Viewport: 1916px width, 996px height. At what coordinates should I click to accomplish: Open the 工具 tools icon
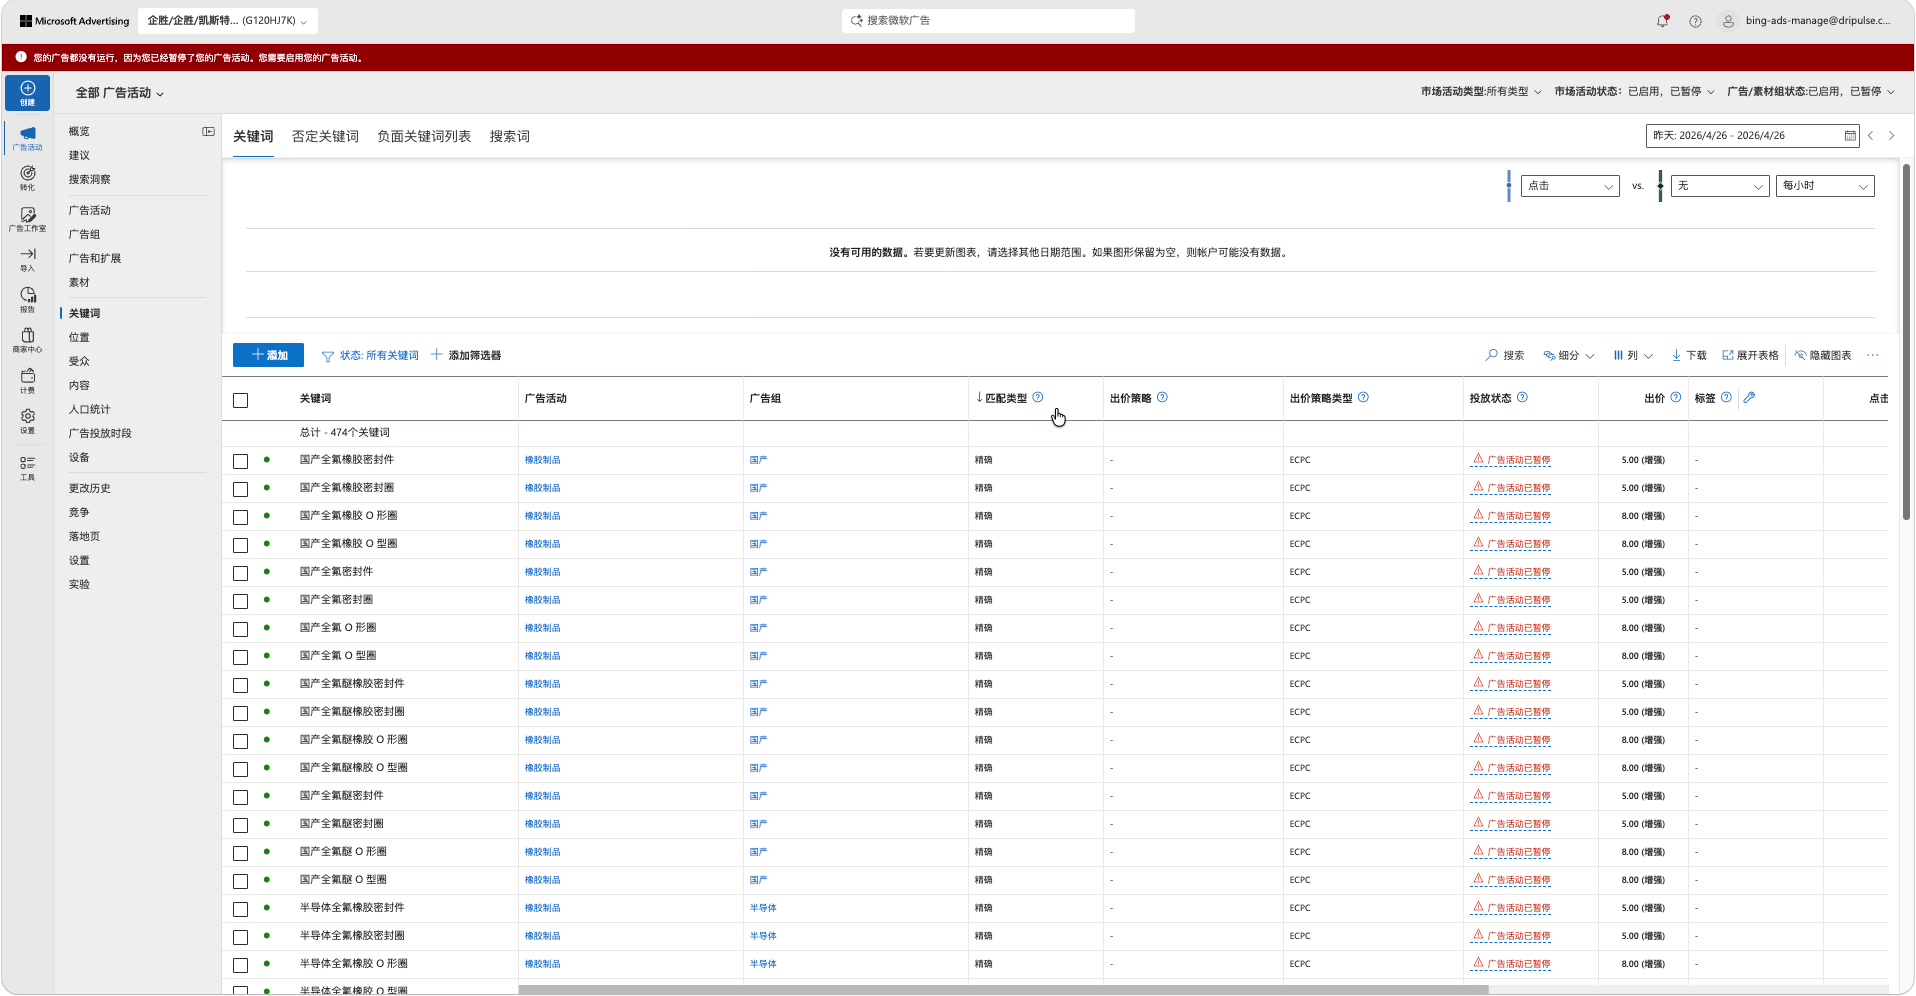pos(27,468)
